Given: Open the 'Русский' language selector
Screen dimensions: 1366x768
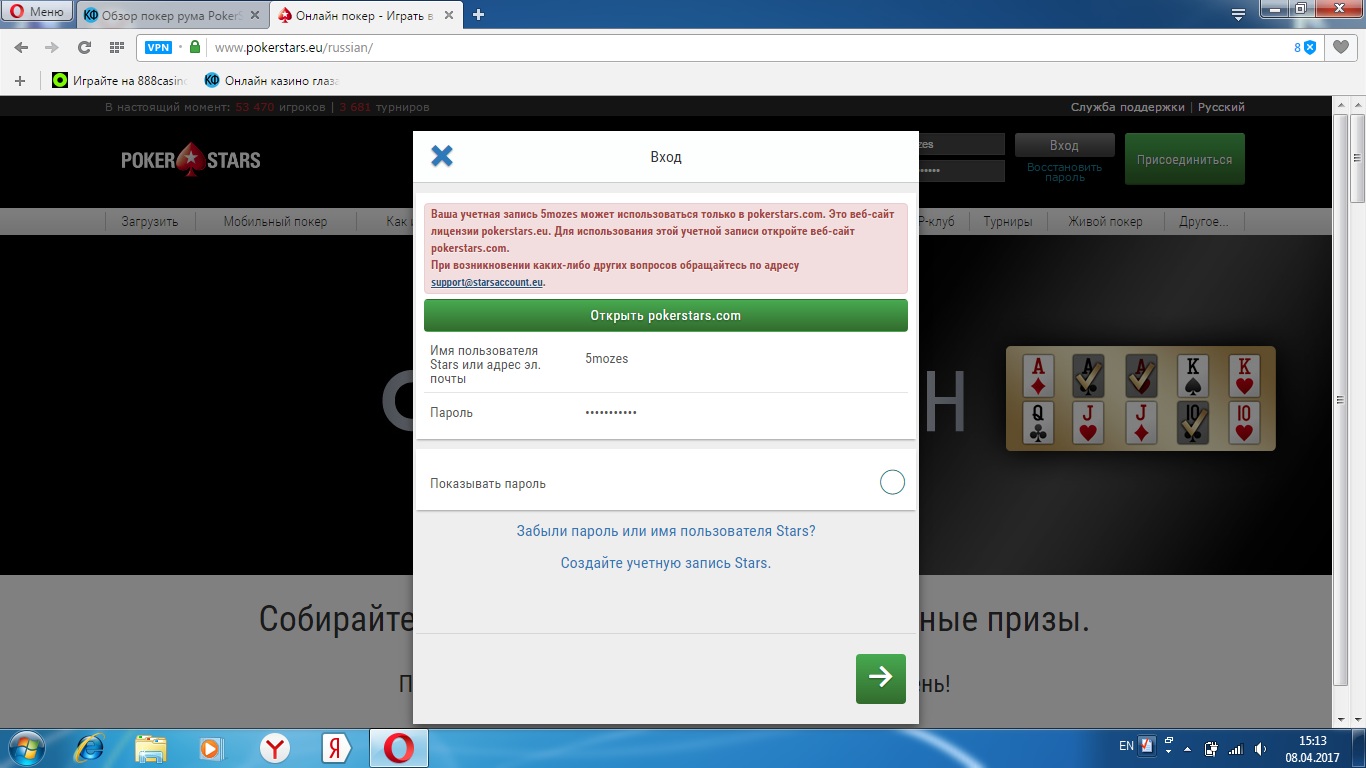Looking at the screenshot, I should pos(1221,107).
